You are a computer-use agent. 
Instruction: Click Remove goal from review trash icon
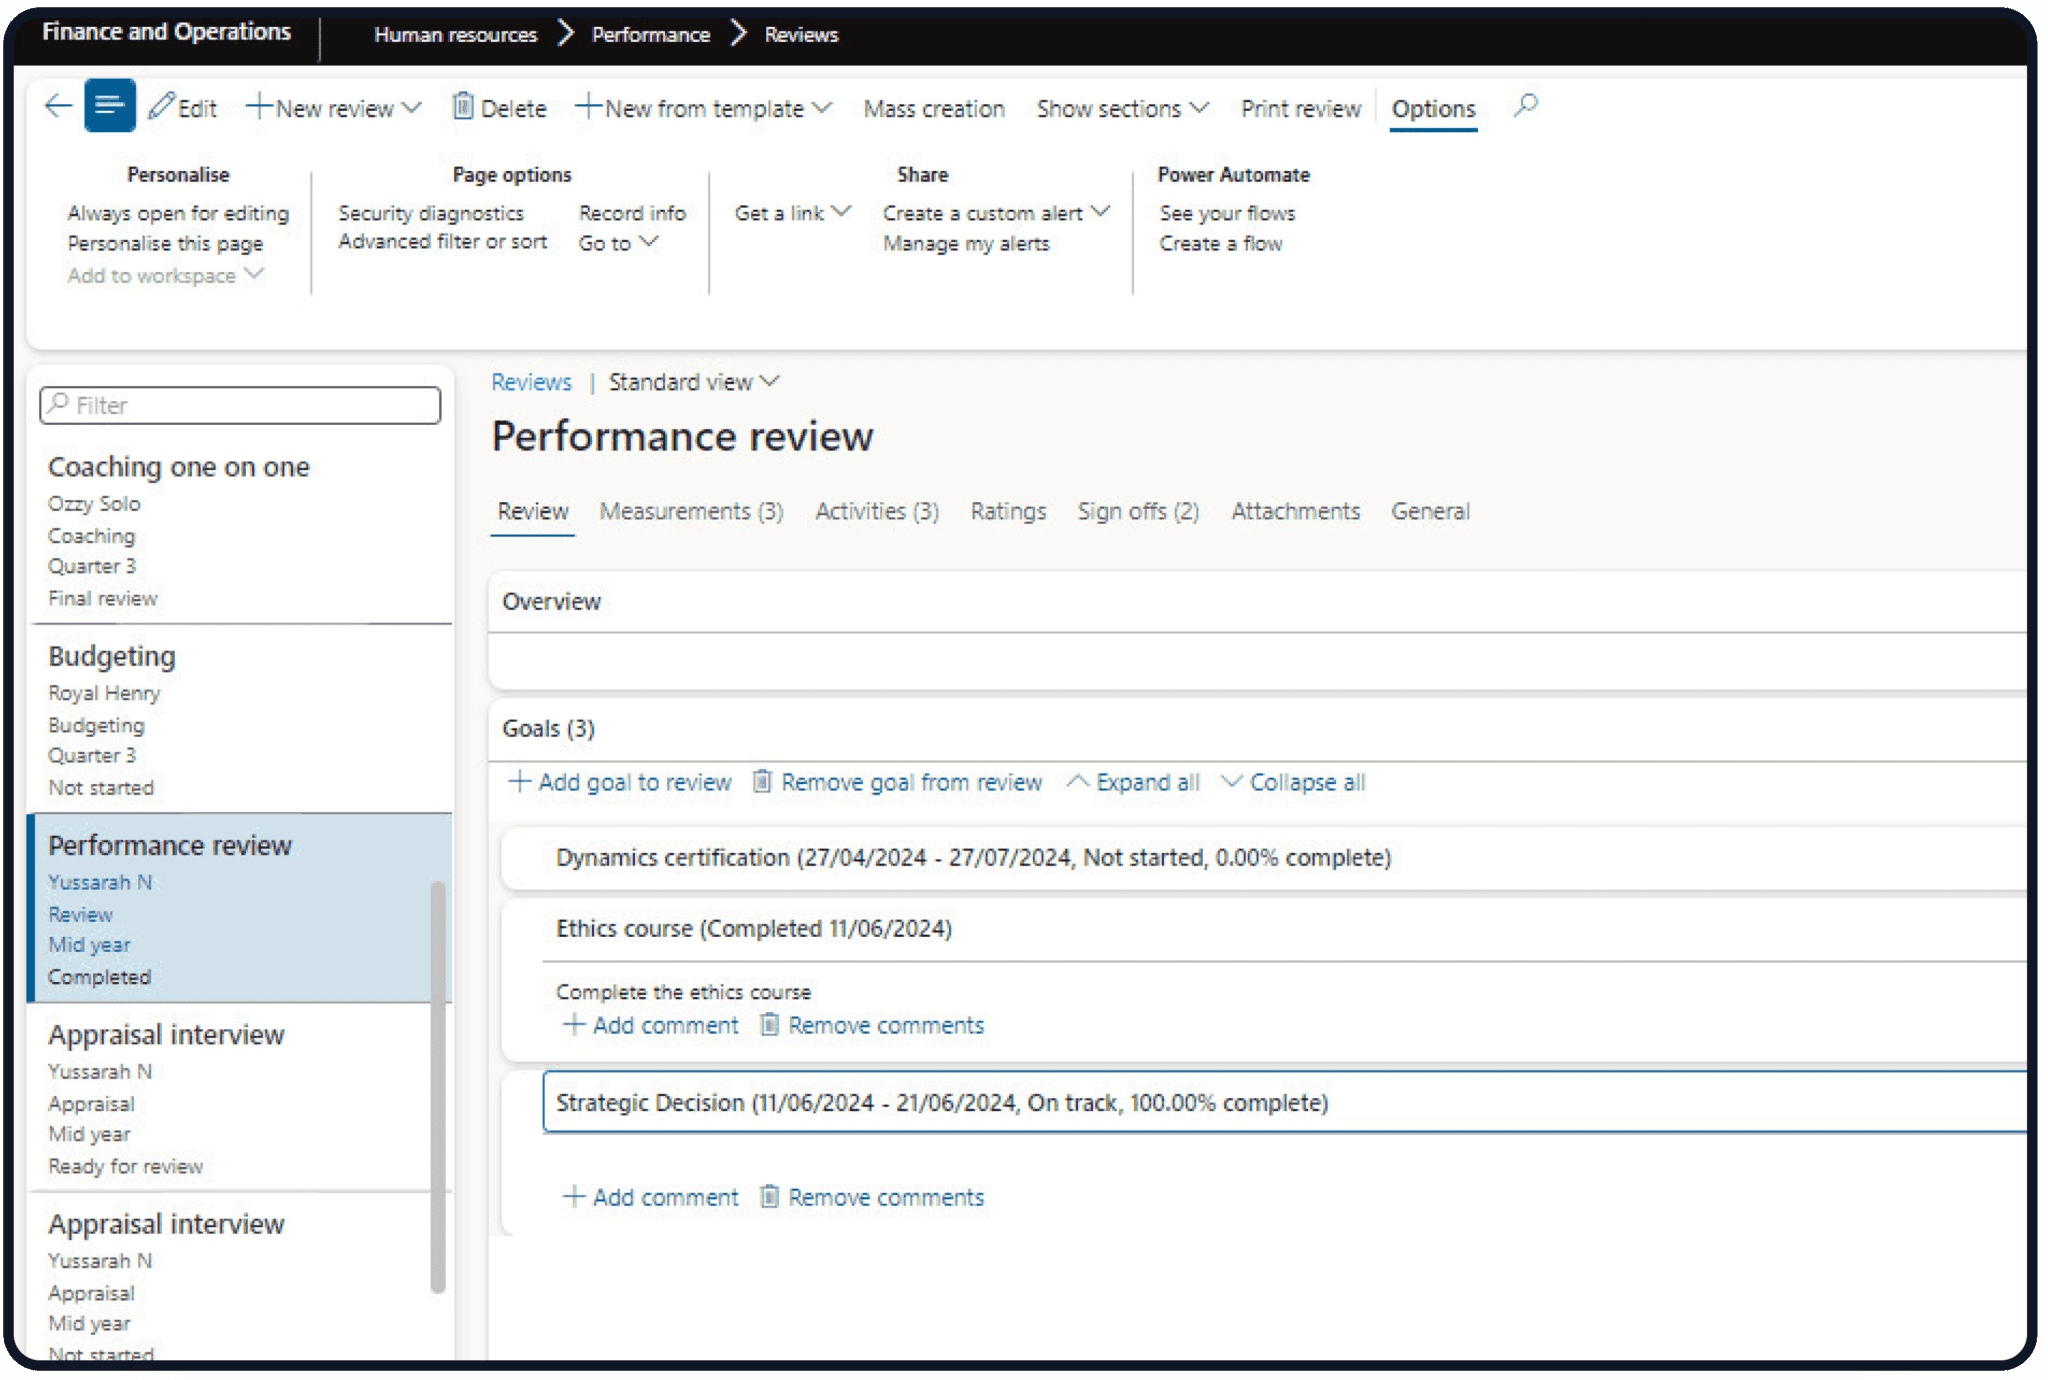762,781
